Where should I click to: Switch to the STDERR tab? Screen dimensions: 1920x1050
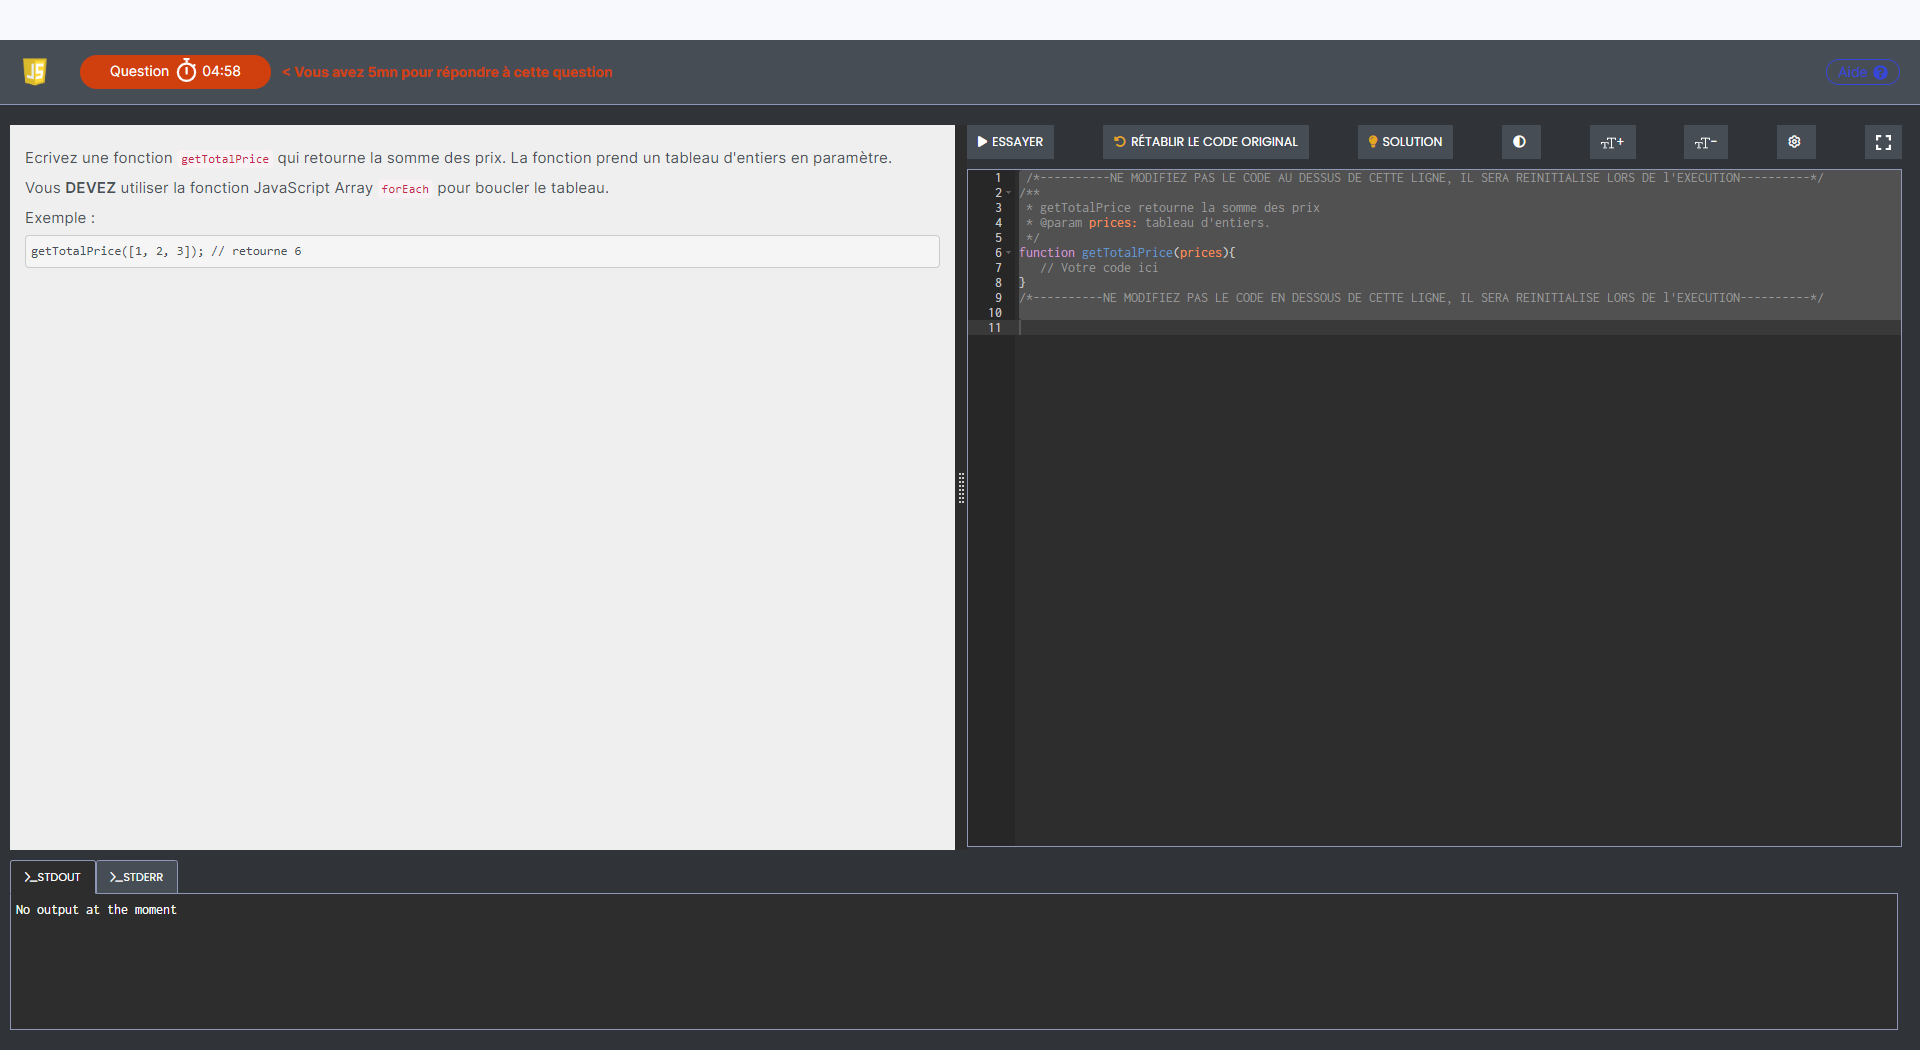pyautogui.click(x=137, y=877)
